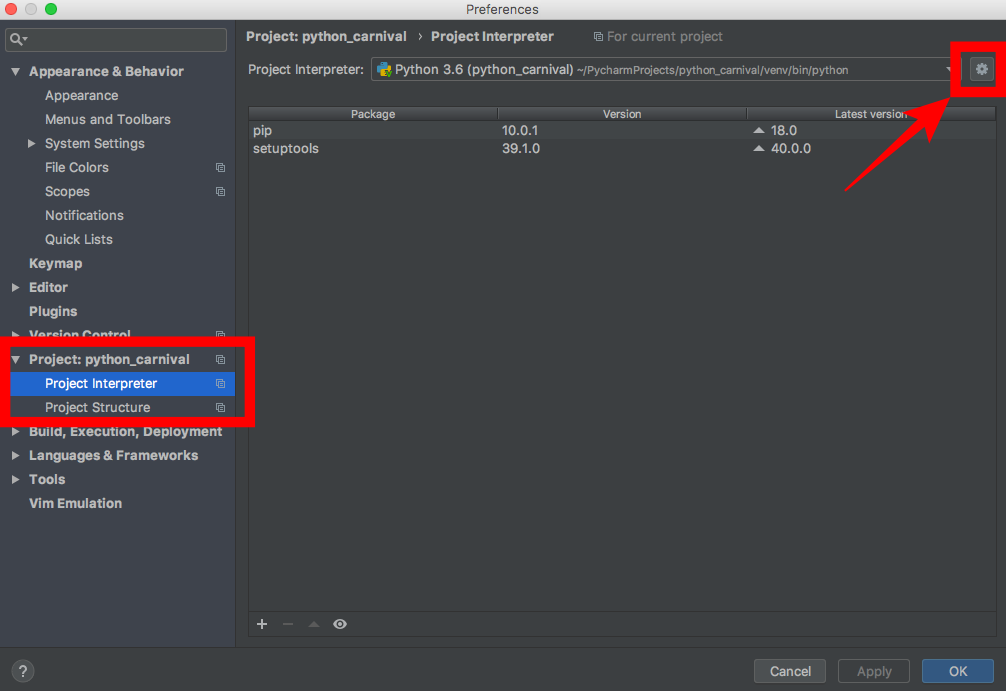
Task: Open the Project Interpreter dropdown
Action: pyautogui.click(x=950, y=69)
